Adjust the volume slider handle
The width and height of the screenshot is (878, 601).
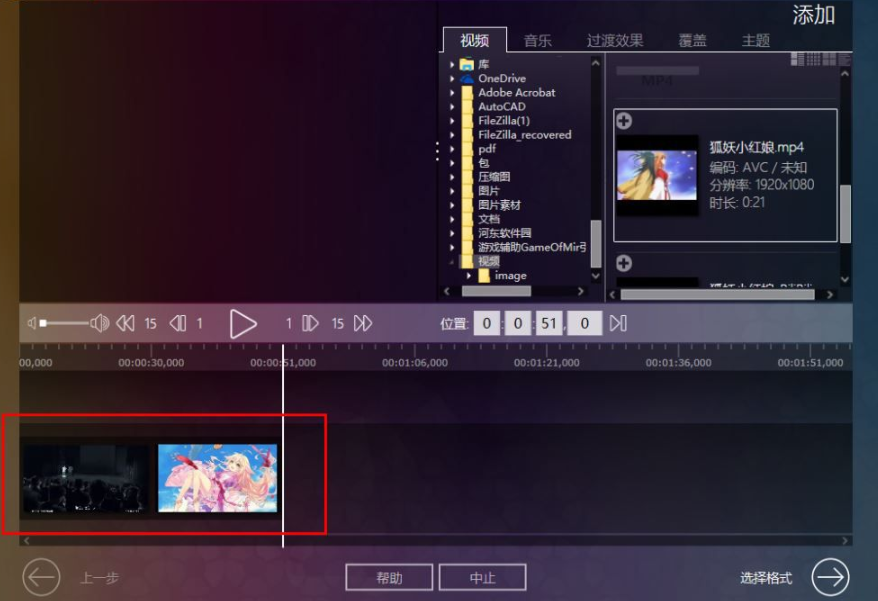43,323
